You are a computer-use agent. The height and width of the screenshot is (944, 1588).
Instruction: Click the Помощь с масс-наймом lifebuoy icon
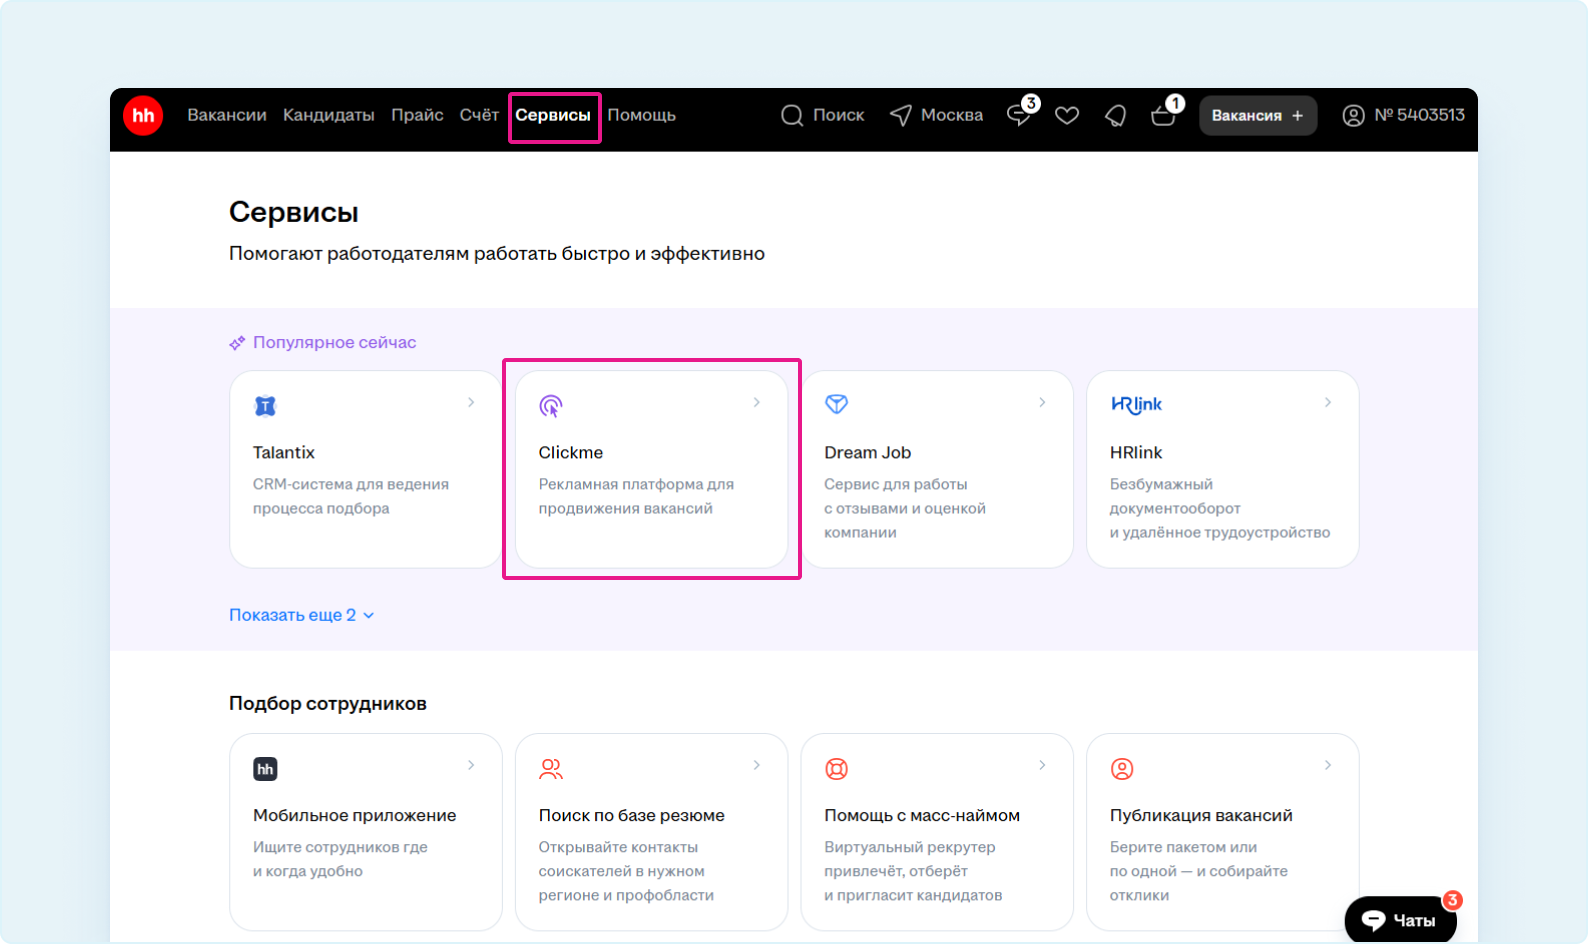(836, 769)
